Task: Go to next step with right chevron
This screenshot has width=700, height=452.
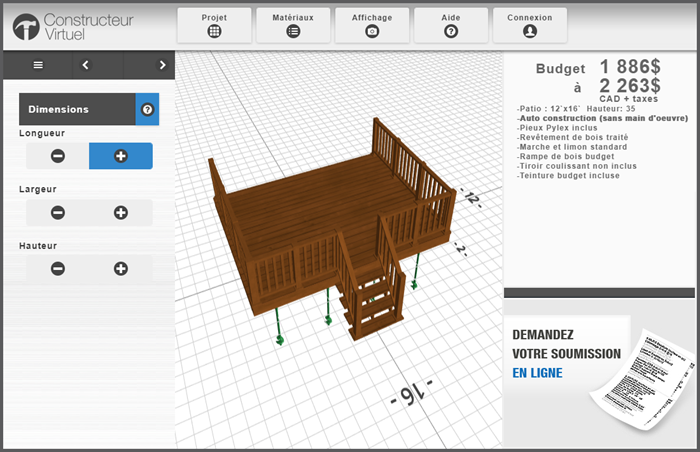Action: 162,65
